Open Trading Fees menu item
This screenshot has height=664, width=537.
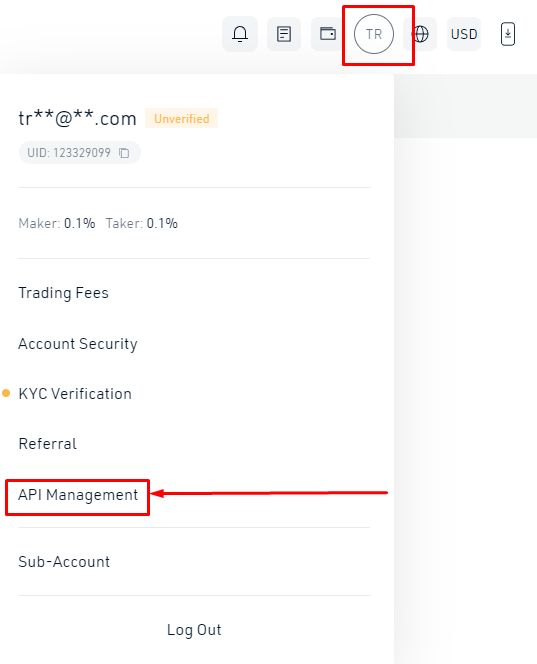(64, 293)
